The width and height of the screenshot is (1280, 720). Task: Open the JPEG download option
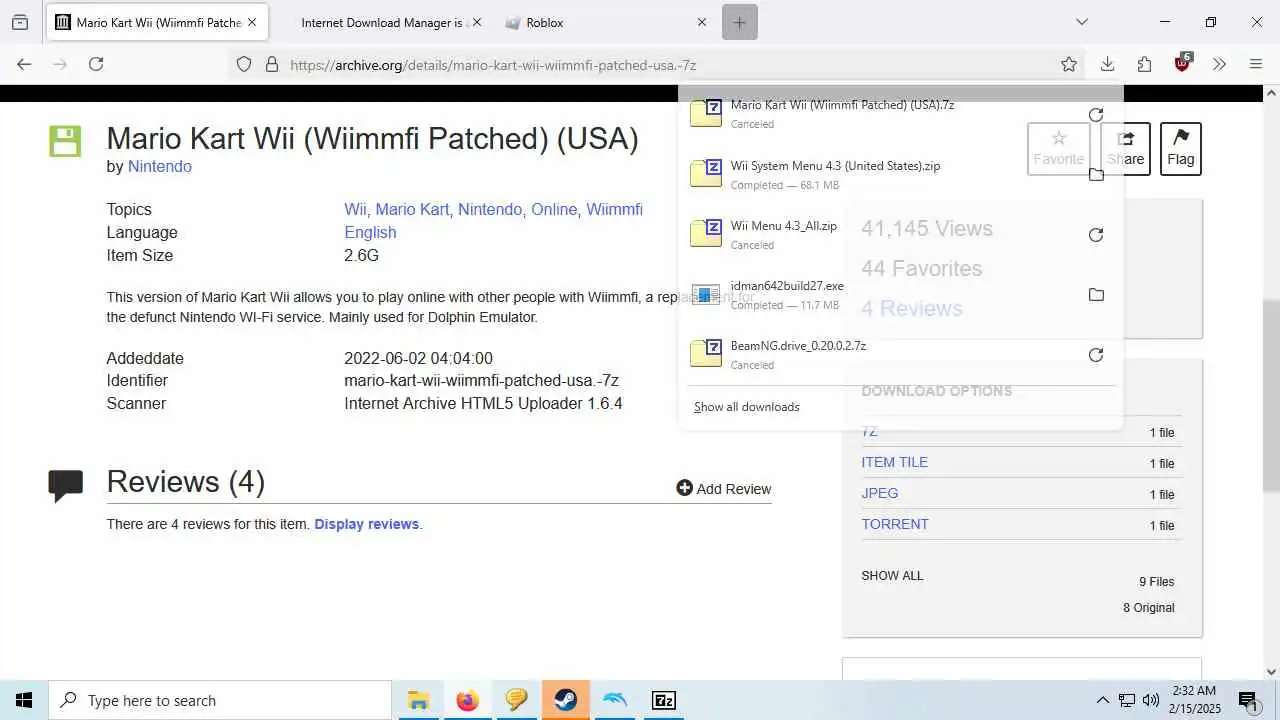pyautogui.click(x=880, y=493)
